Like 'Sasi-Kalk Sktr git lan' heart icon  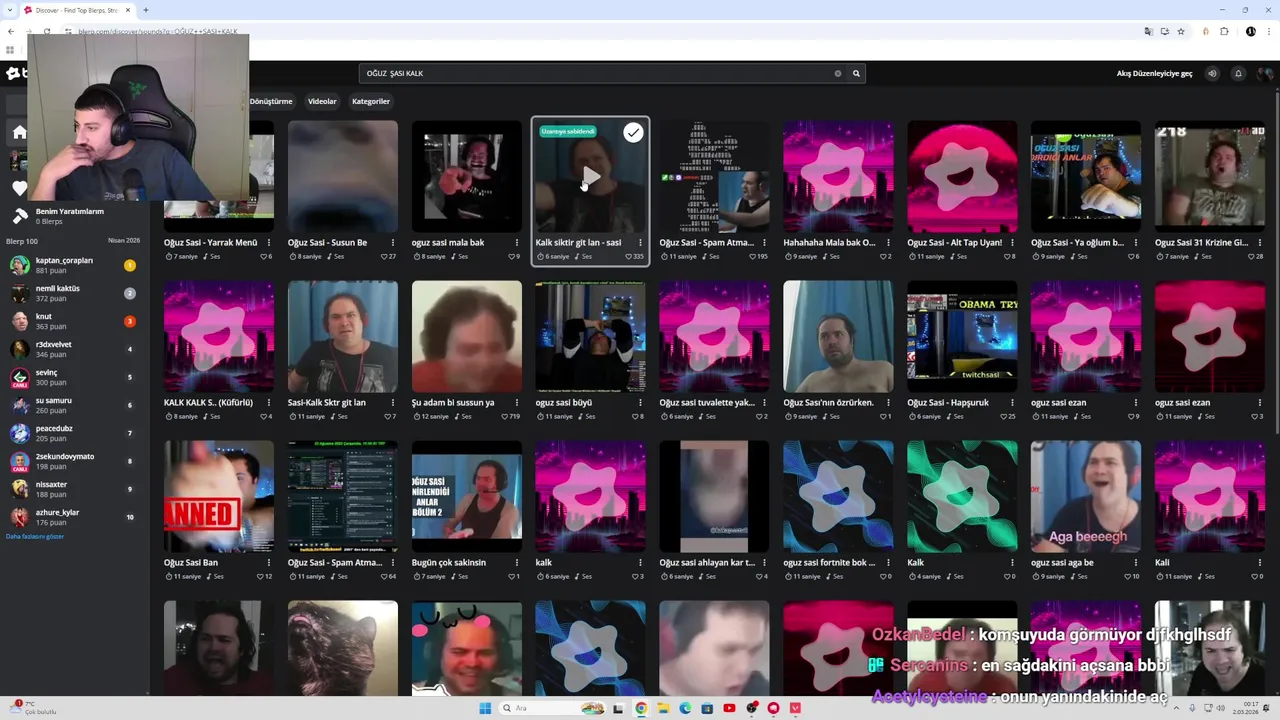[x=387, y=416]
